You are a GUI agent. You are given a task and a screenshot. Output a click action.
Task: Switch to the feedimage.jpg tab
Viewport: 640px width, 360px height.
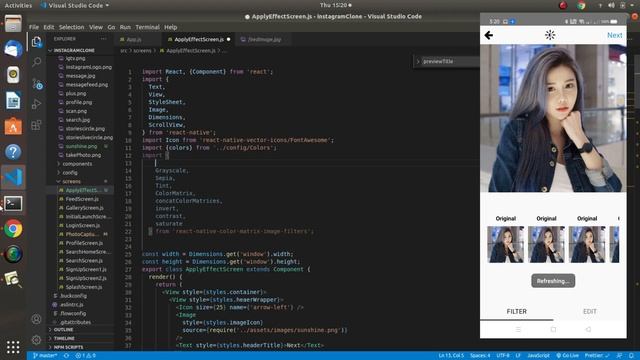point(264,40)
